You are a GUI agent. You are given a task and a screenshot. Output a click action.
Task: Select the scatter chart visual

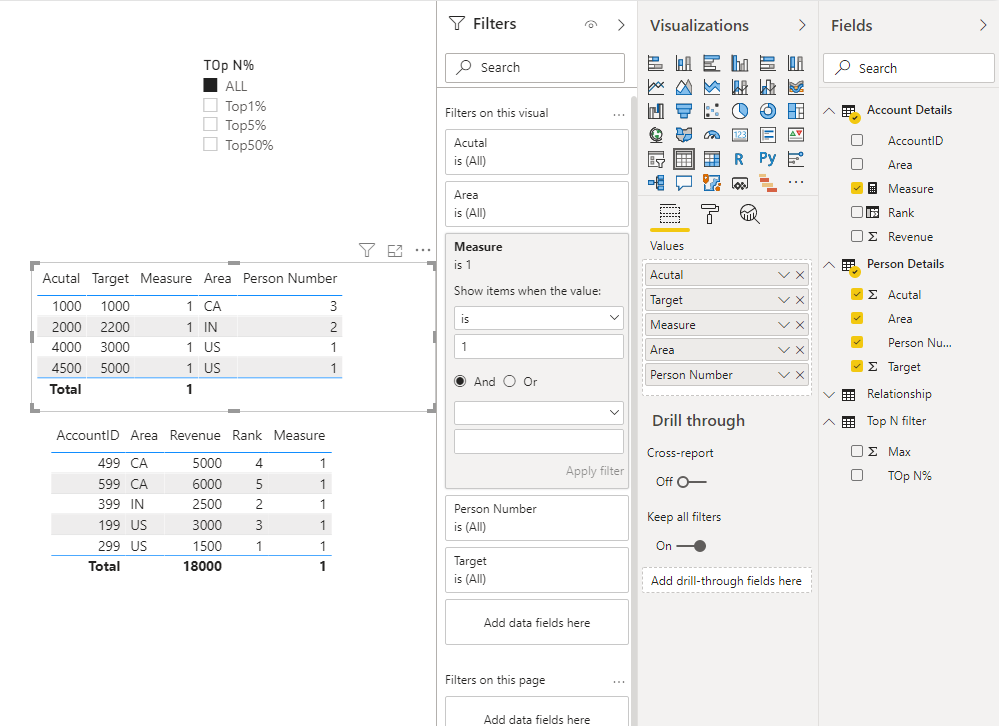pos(712,111)
